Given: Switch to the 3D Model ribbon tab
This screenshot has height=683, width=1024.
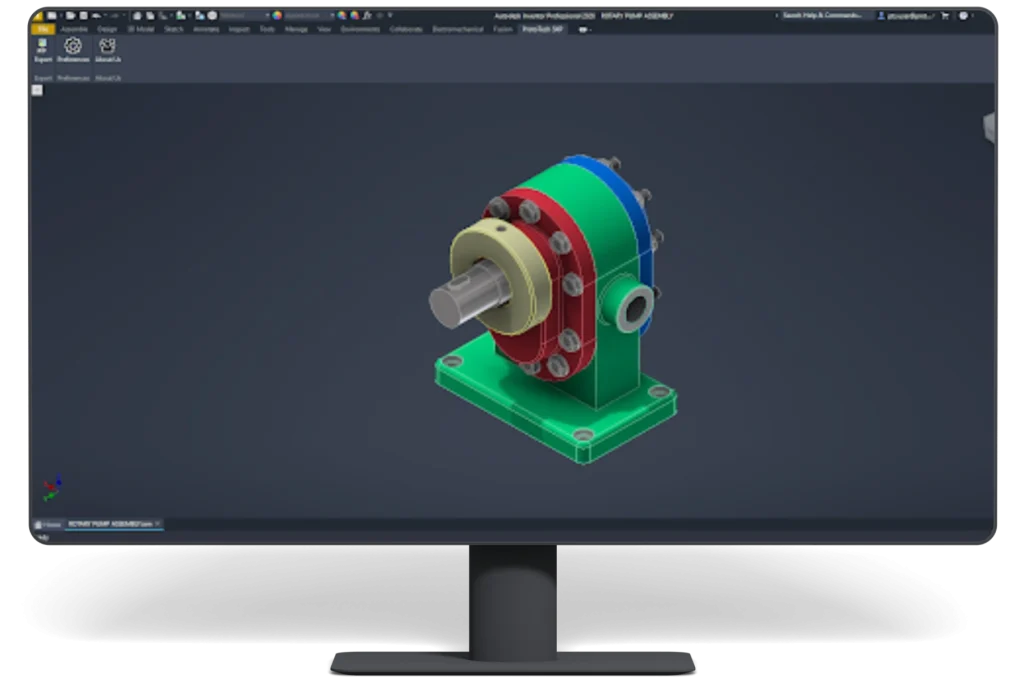Looking at the screenshot, I should pos(140,30).
